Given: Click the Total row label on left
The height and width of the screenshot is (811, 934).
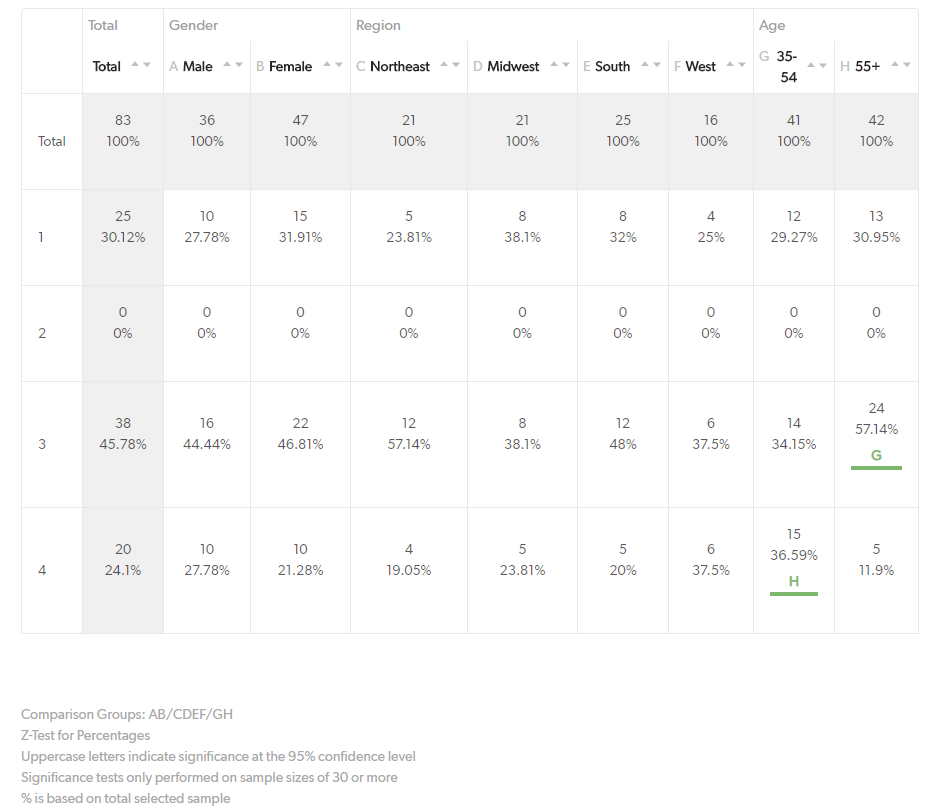Looking at the screenshot, I should tap(52, 141).
